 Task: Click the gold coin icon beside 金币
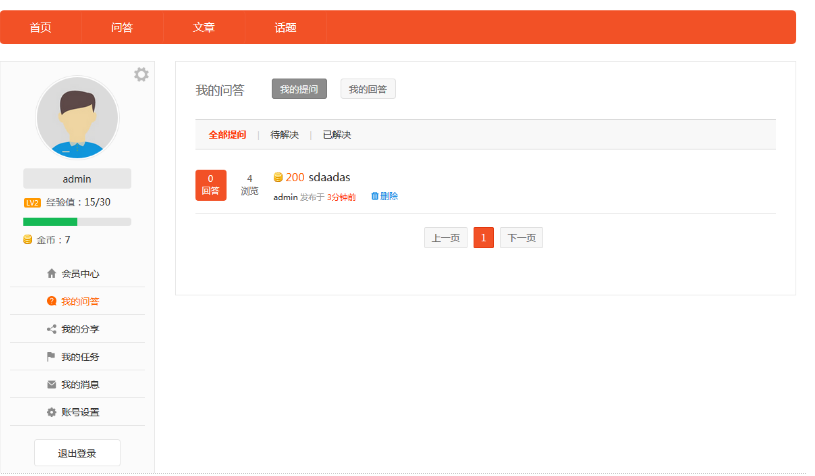point(28,240)
